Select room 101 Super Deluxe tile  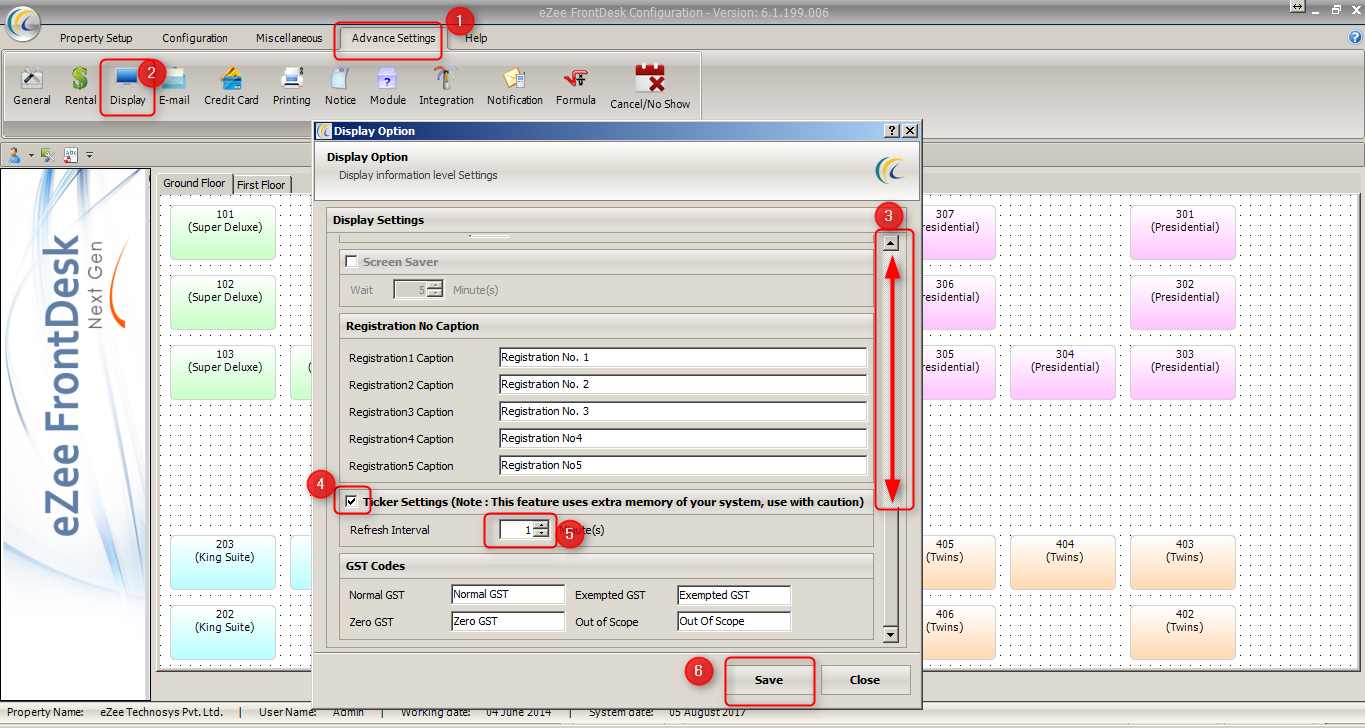click(224, 232)
